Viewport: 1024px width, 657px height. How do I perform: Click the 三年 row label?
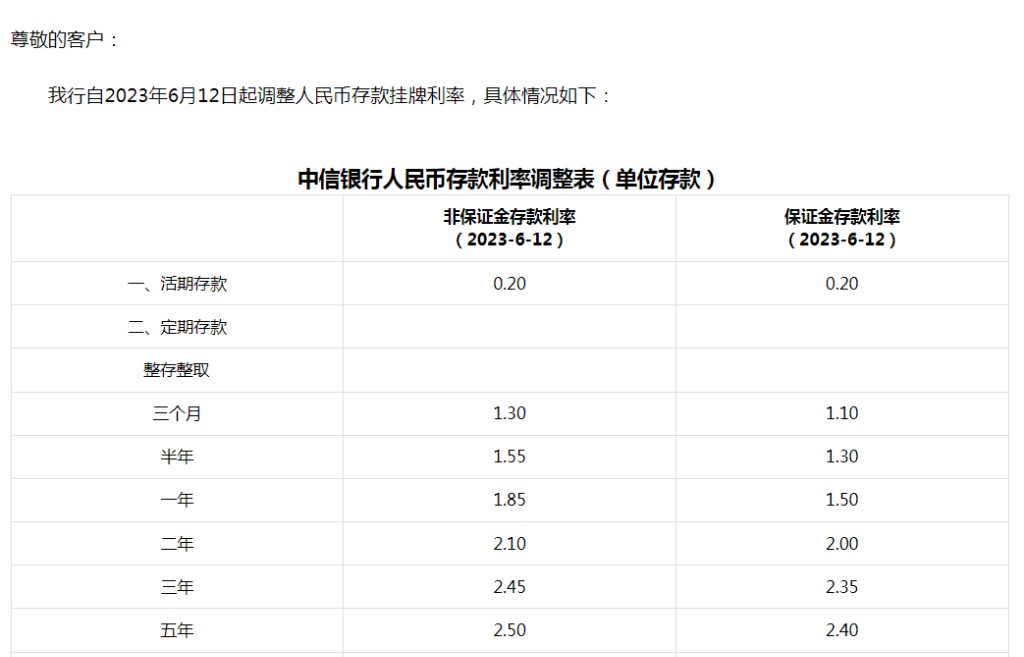[177, 586]
